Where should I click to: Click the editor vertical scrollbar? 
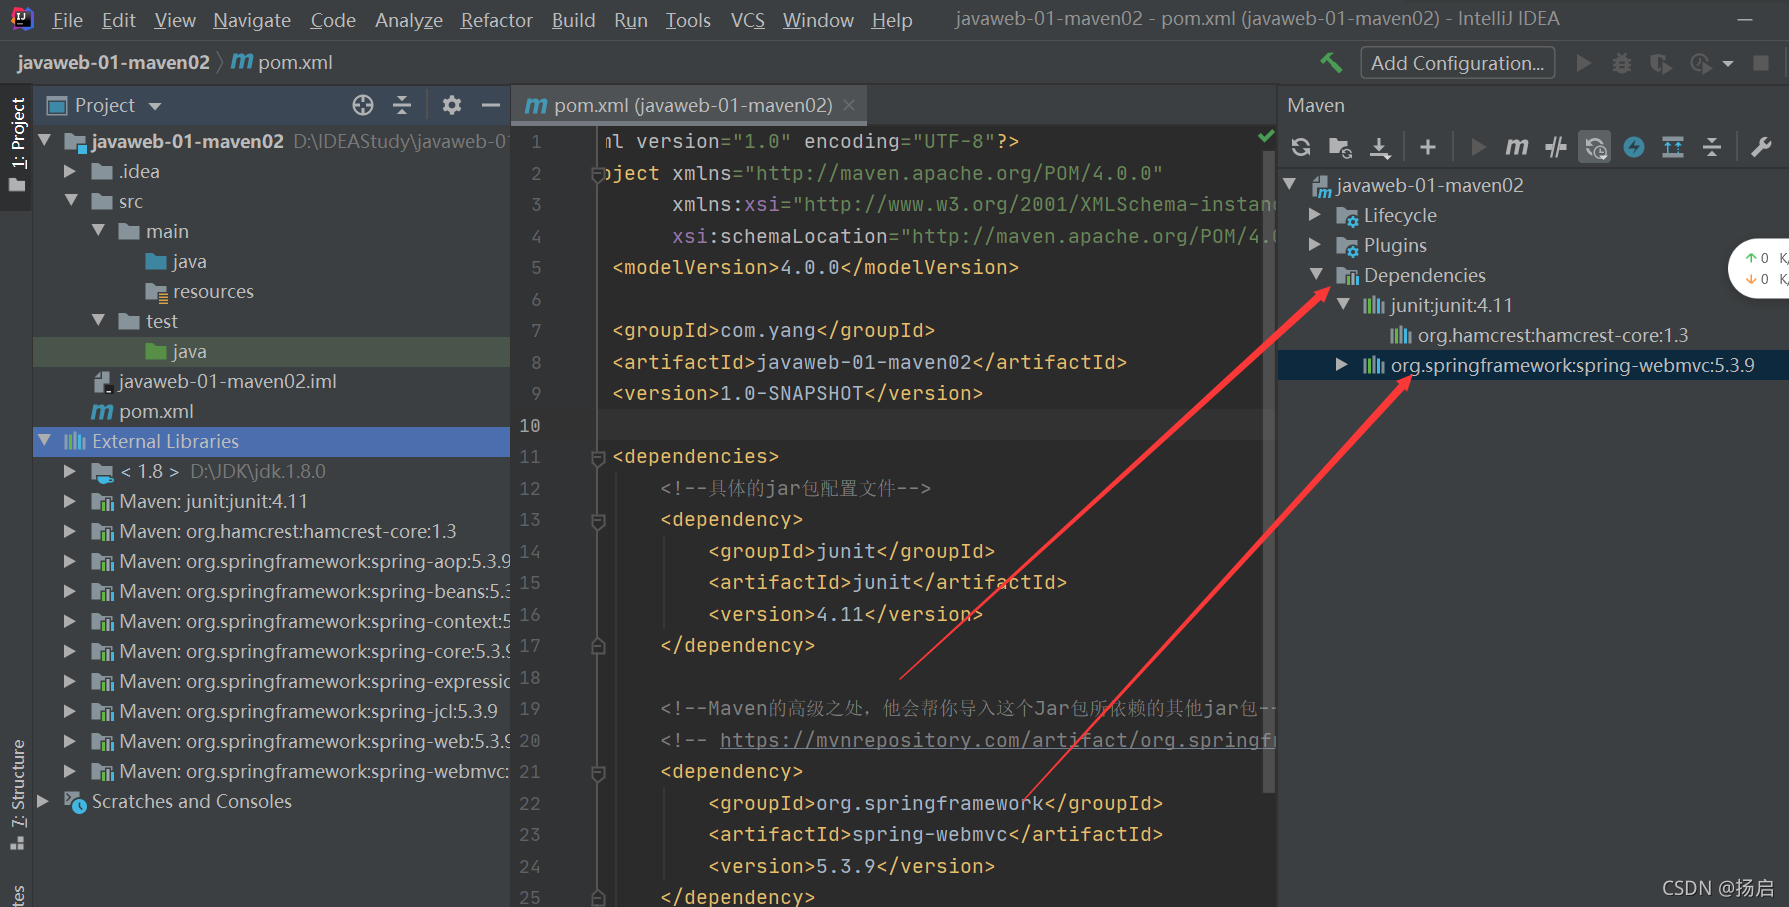[1270, 470]
